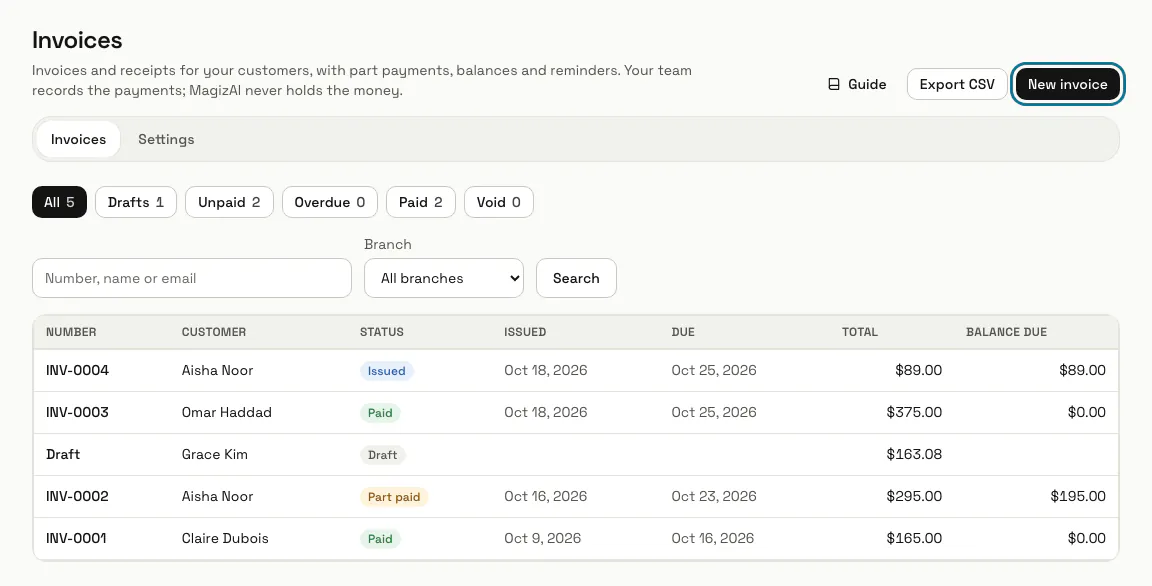Click the $295.00 total
The width and height of the screenshot is (1152, 586).
914,496
